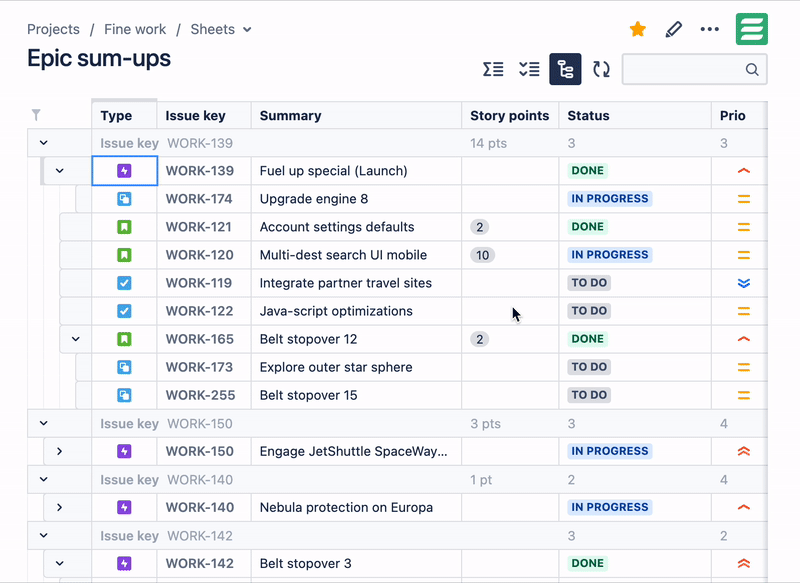Screen dimensions: 800x583
Task: Click the epic icon for WORK-140
Action: (x=124, y=508)
